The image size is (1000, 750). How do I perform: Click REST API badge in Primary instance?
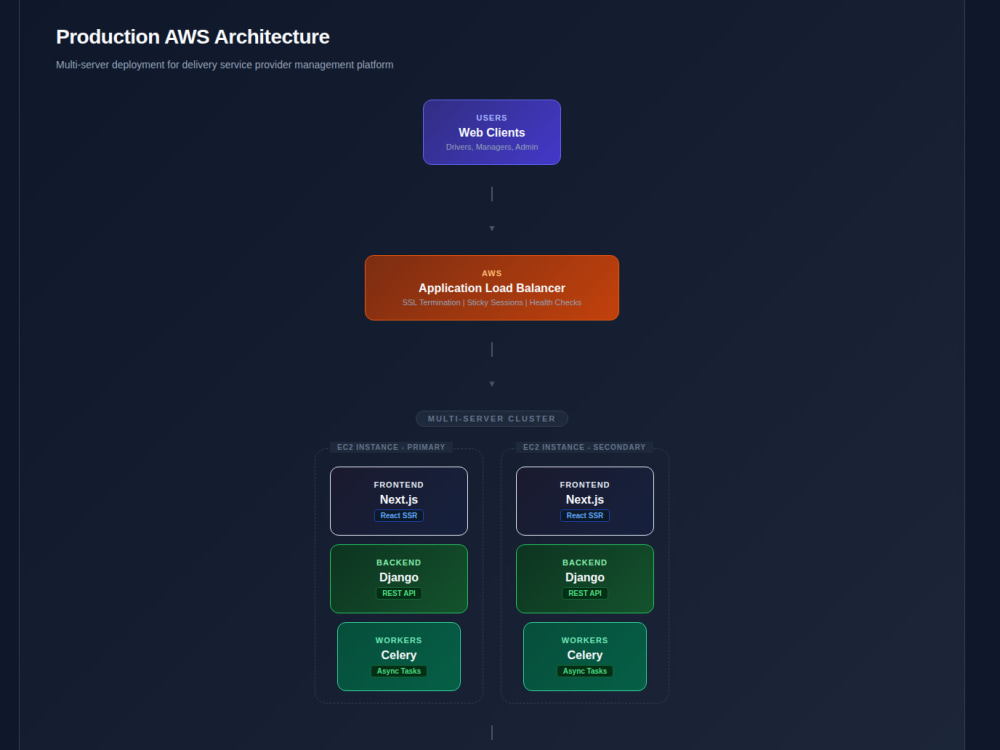[399, 593]
